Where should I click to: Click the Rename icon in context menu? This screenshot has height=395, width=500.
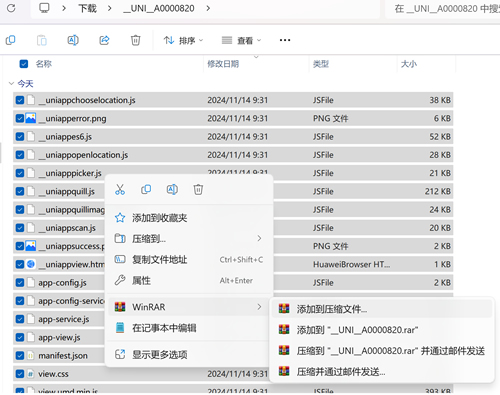tap(172, 189)
